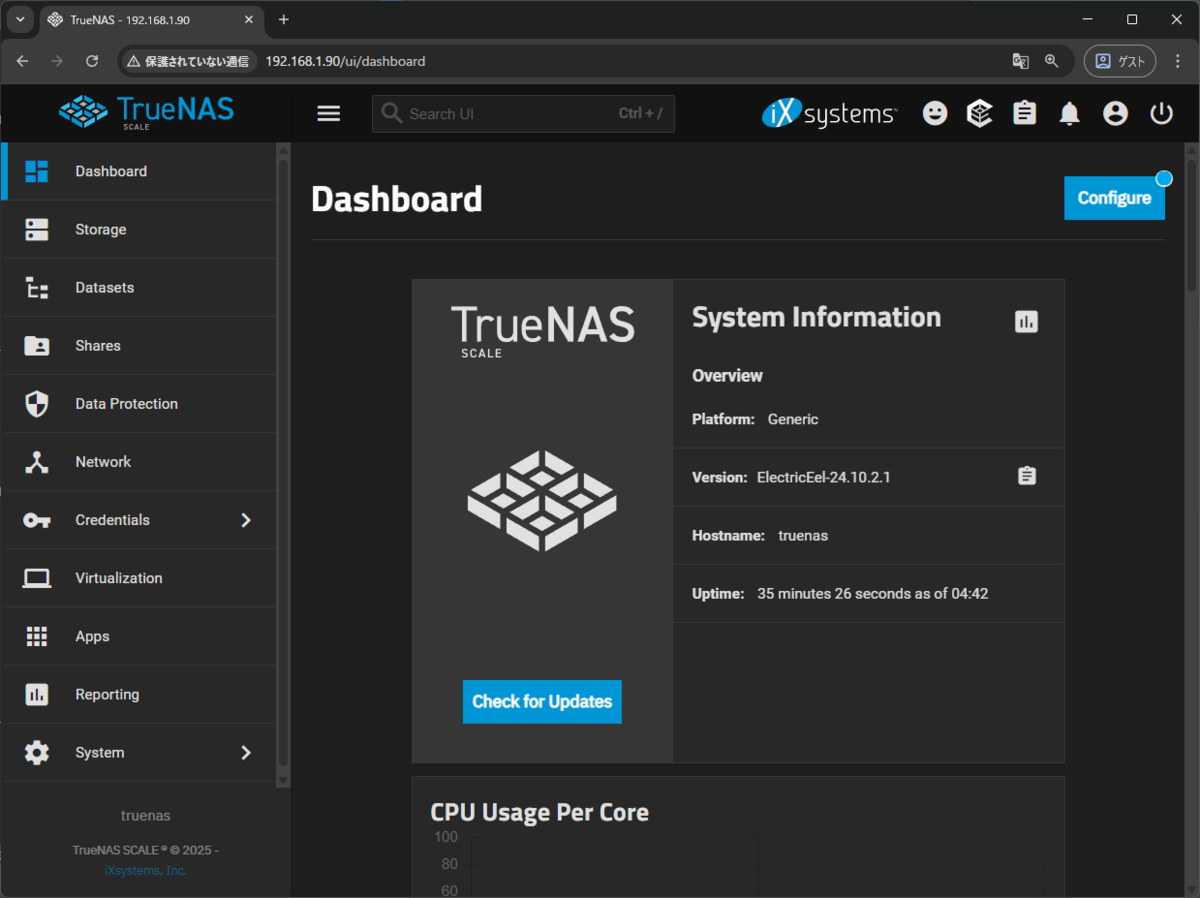1200x898 pixels.
Task: Open the Jobs clipboard icon in top bar
Action: tap(1025, 114)
